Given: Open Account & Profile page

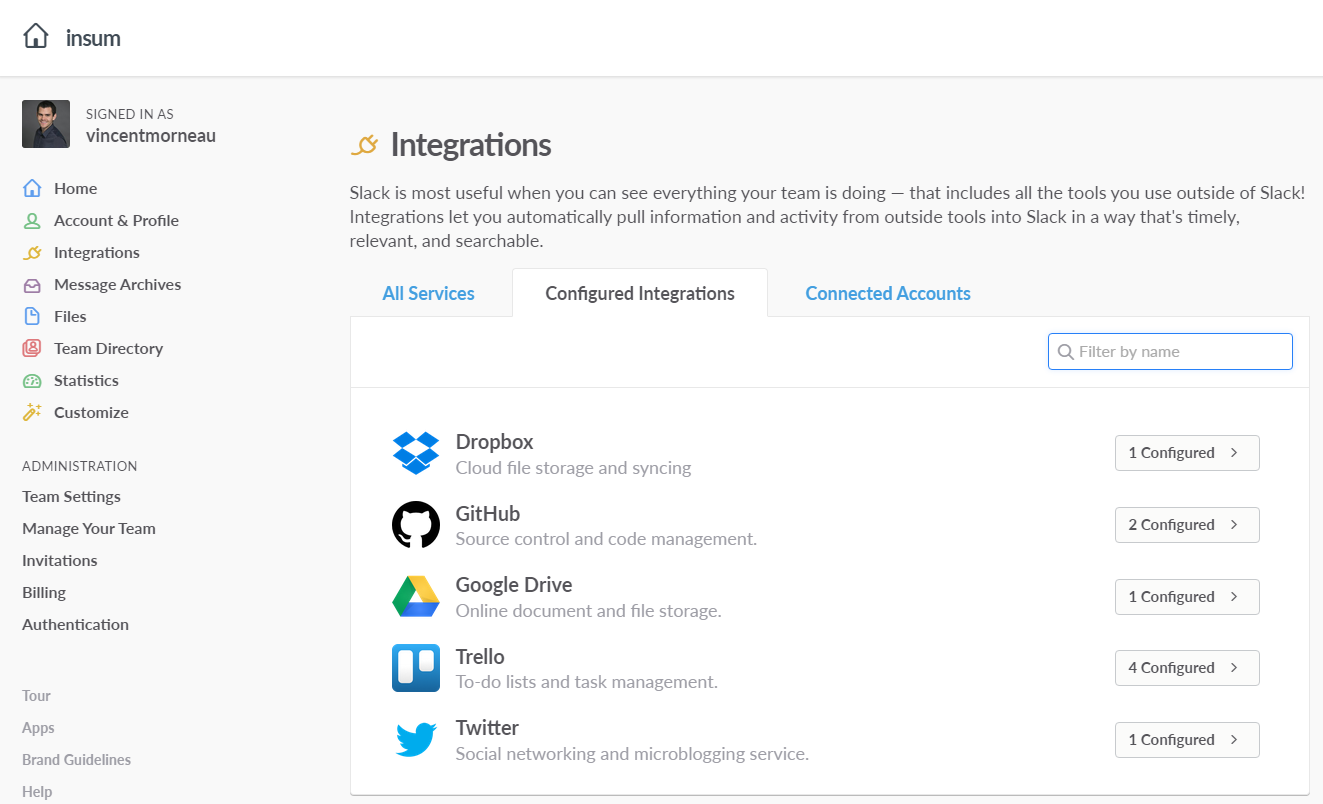Looking at the screenshot, I should pos(116,220).
